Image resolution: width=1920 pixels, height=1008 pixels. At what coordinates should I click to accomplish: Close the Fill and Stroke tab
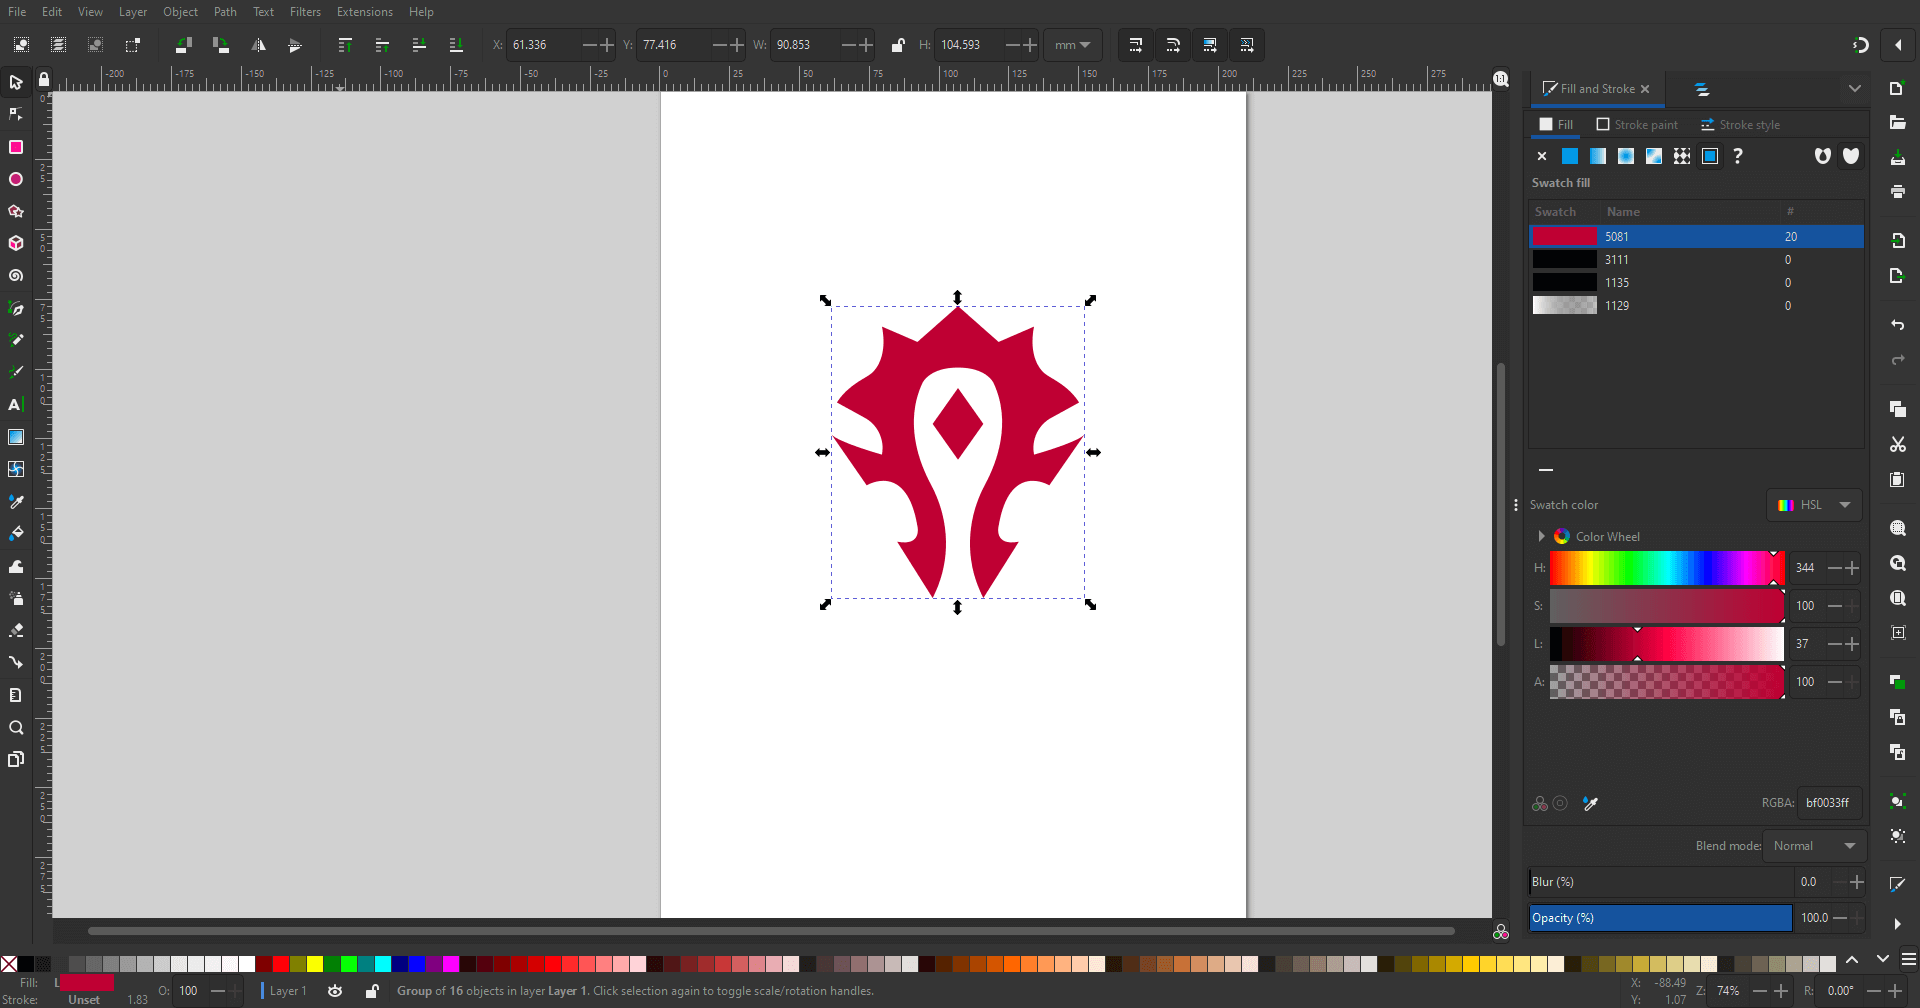1645,89
